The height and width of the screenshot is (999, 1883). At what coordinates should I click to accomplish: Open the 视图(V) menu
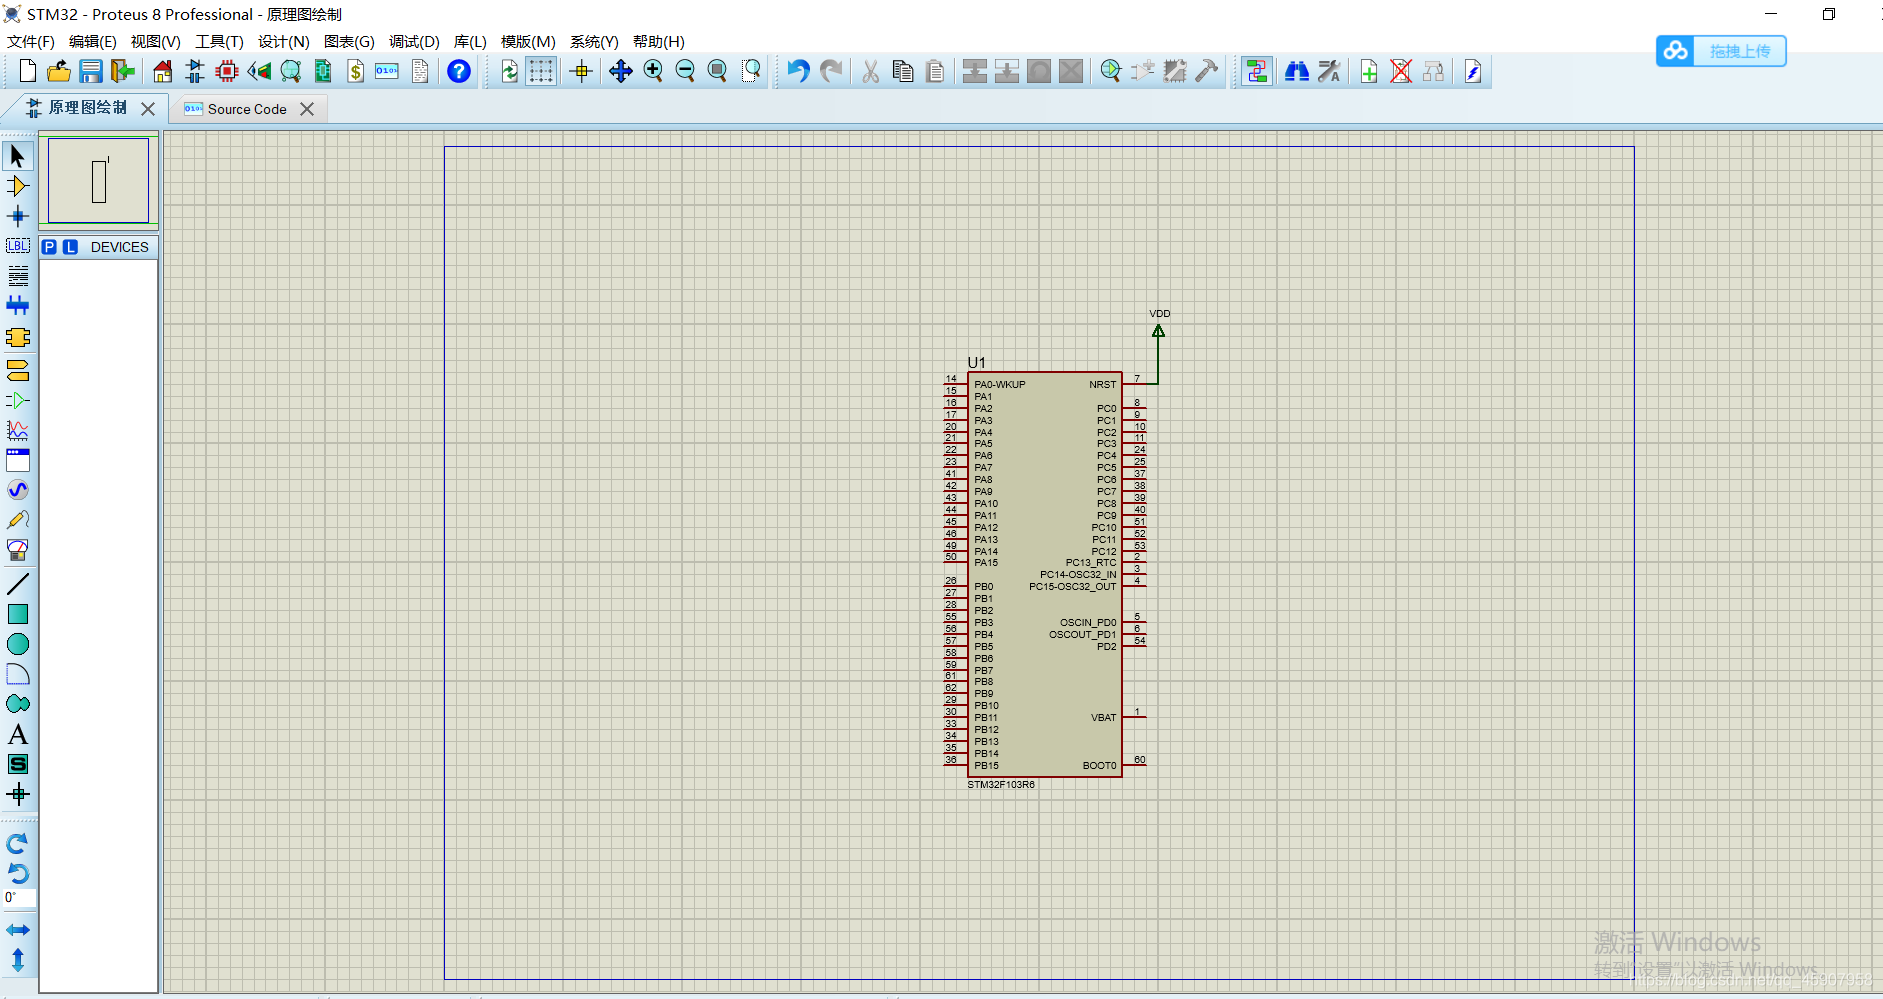point(156,41)
